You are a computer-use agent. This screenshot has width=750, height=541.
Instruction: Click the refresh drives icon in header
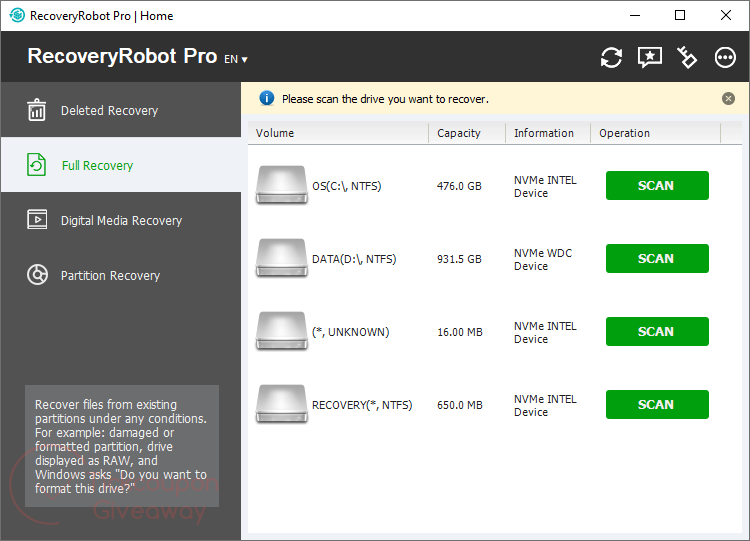[x=611, y=58]
